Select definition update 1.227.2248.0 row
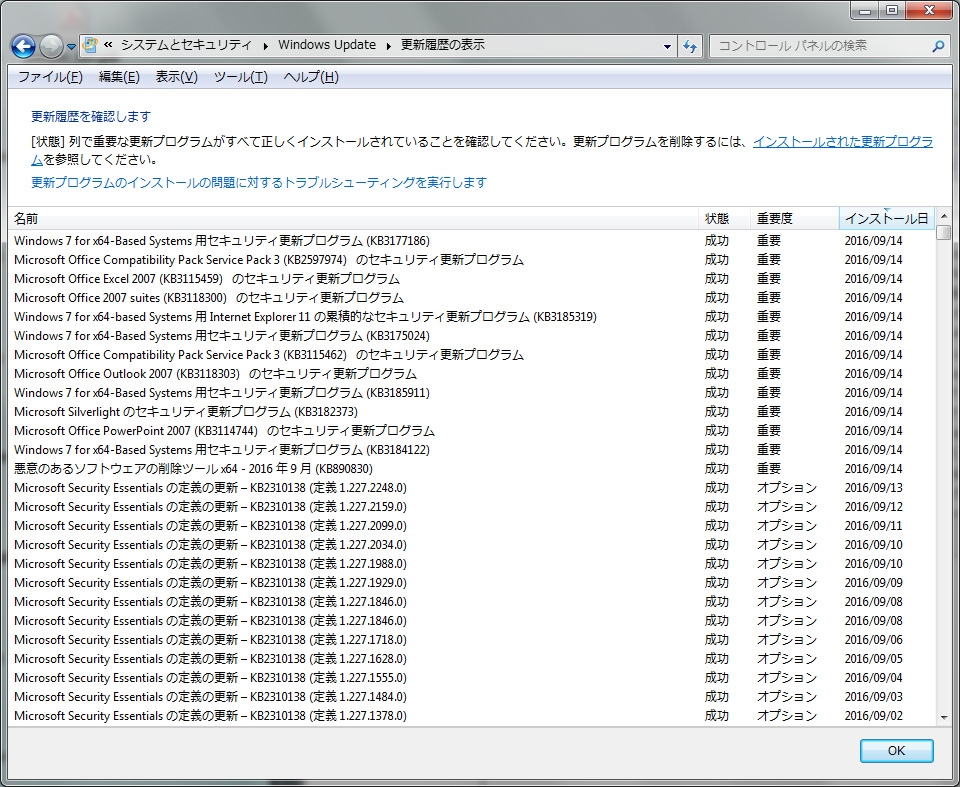 (x=471, y=488)
